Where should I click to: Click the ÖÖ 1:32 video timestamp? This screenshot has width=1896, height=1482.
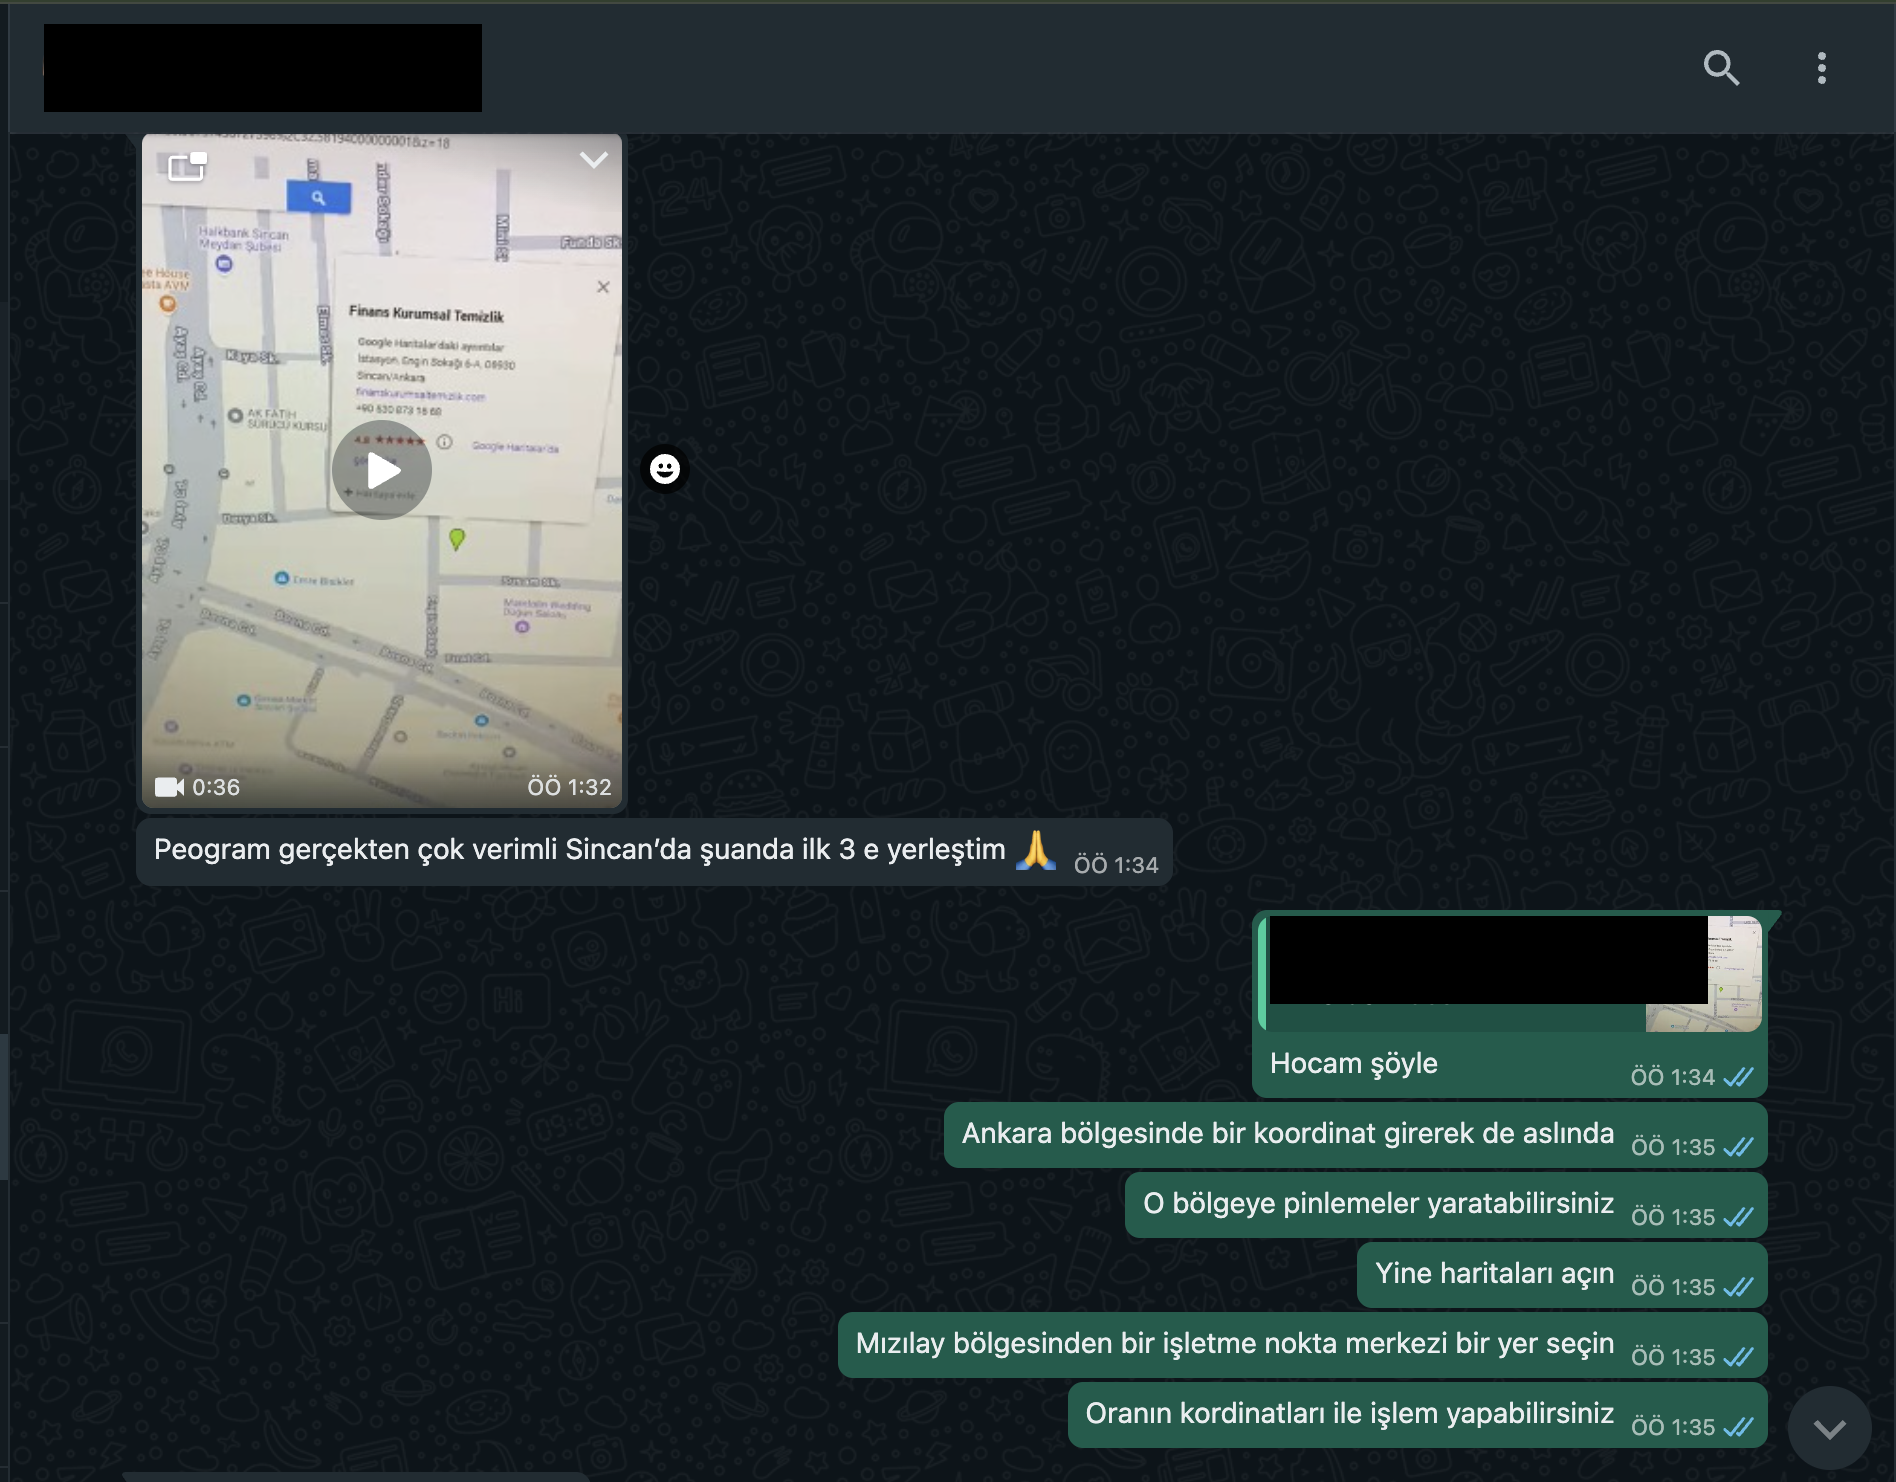pos(569,787)
